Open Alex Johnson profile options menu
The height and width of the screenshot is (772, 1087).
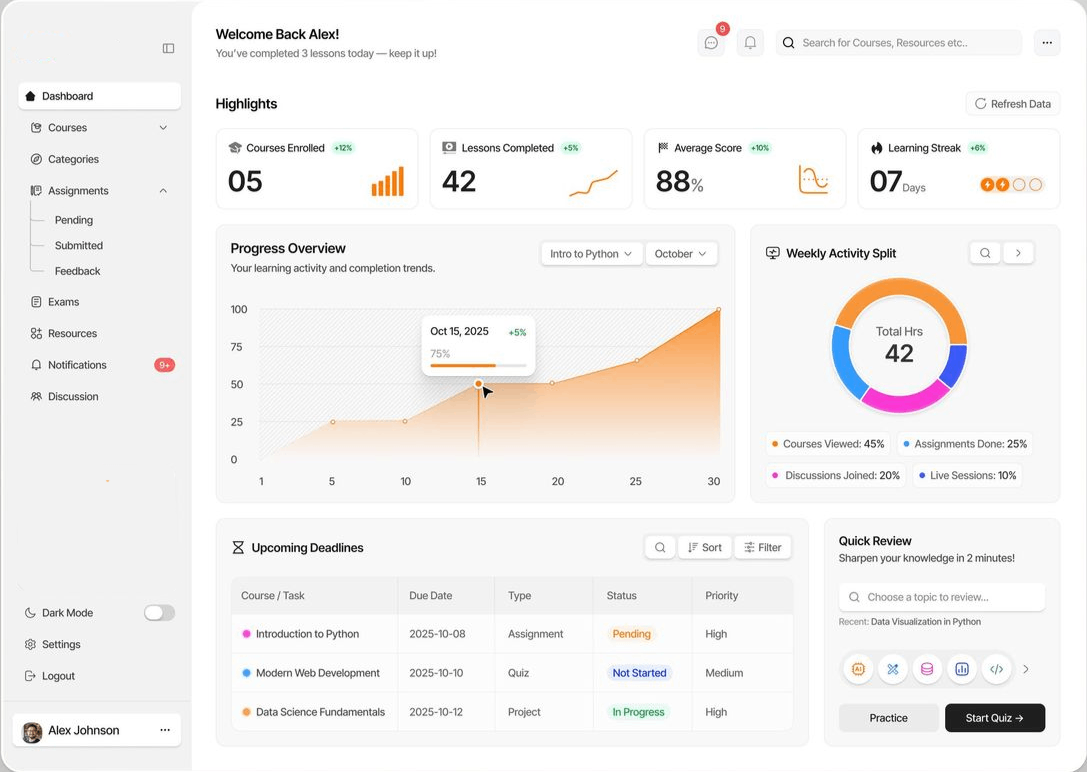165,730
